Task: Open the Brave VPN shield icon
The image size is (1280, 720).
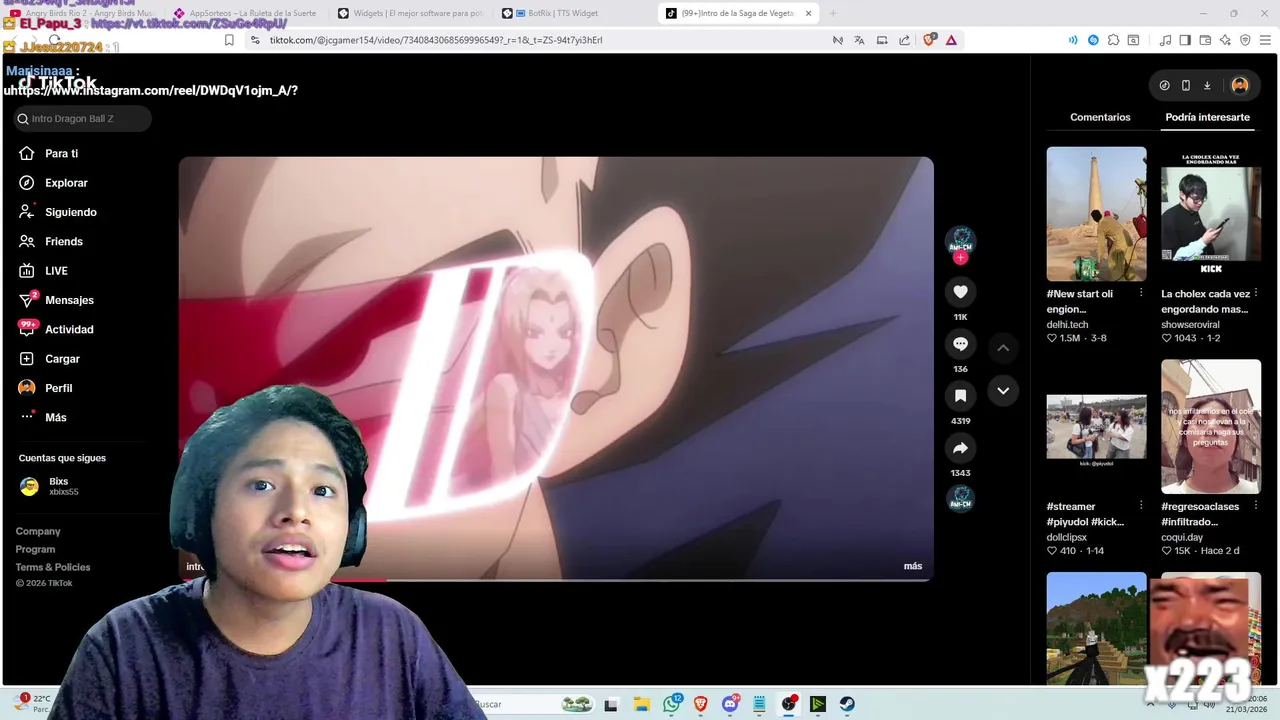Action: [1245, 40]
